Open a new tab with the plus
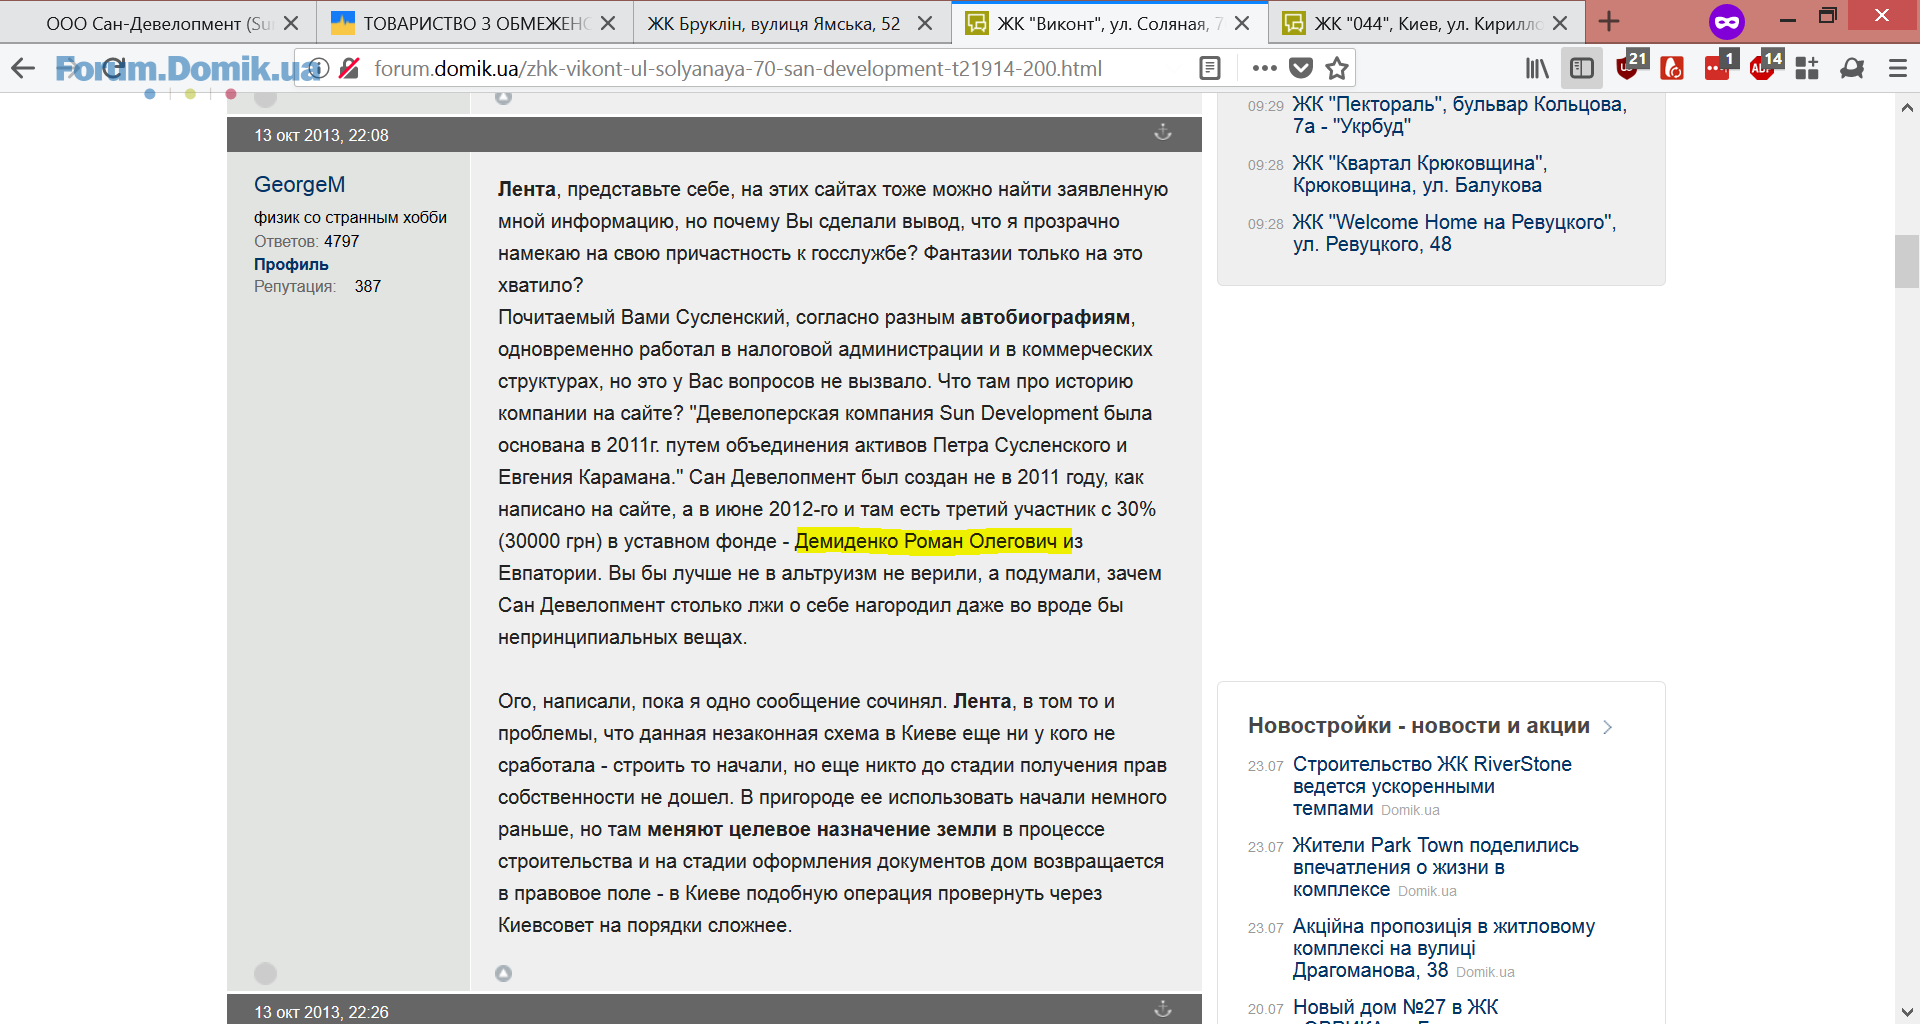The image size is (1920, 1024). tap(1609, 22)
